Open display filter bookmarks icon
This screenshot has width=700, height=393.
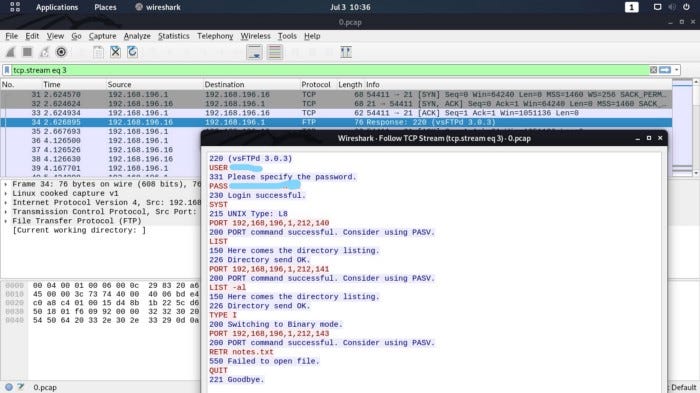(x=7, y=70)
